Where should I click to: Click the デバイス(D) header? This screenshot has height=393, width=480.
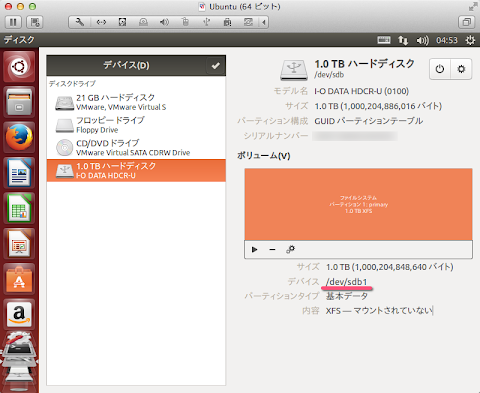point(126,65)
